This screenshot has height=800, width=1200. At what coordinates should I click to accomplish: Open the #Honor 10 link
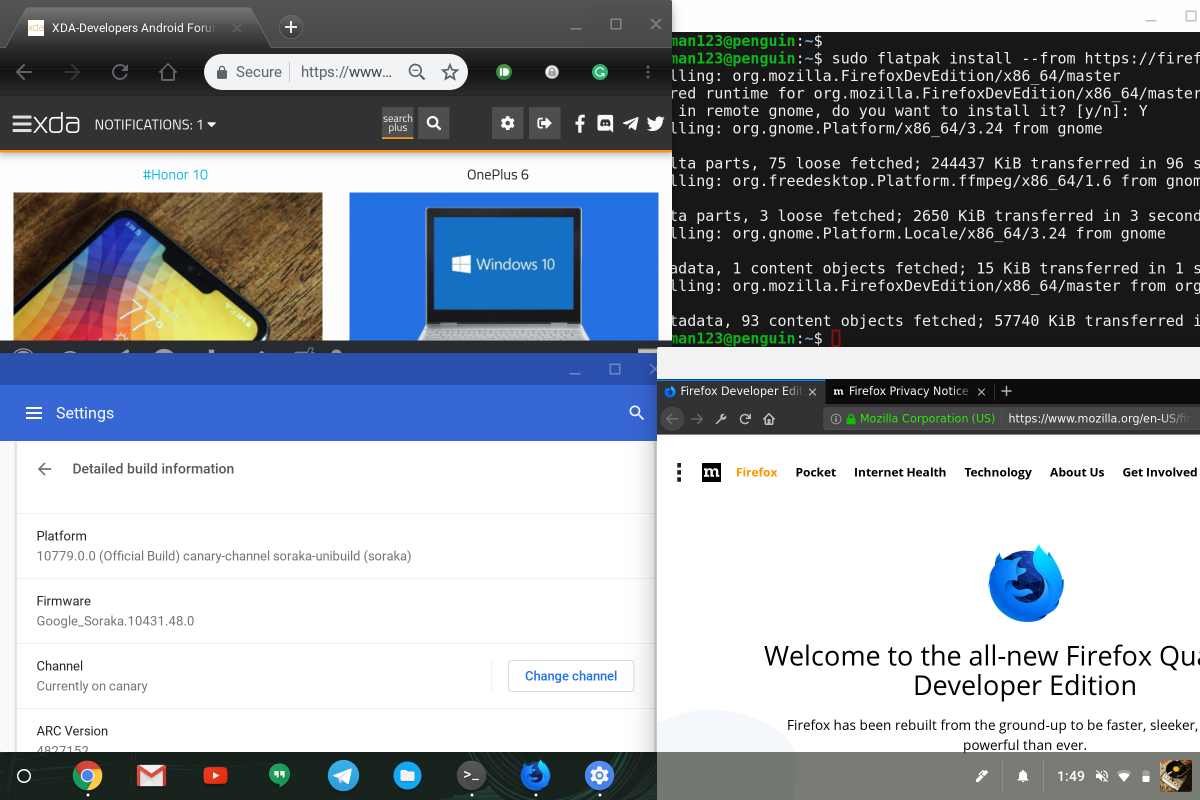pyautogui.click(x=175, y=175)
